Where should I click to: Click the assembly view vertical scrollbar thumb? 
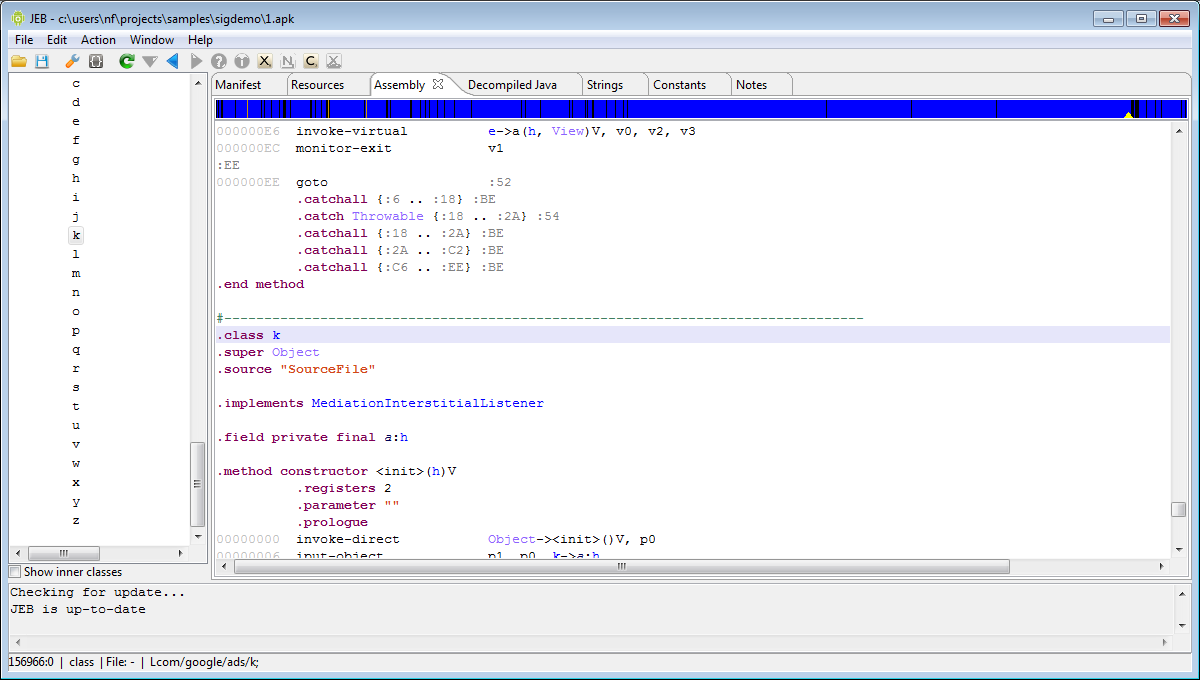tap(1179, 509)
